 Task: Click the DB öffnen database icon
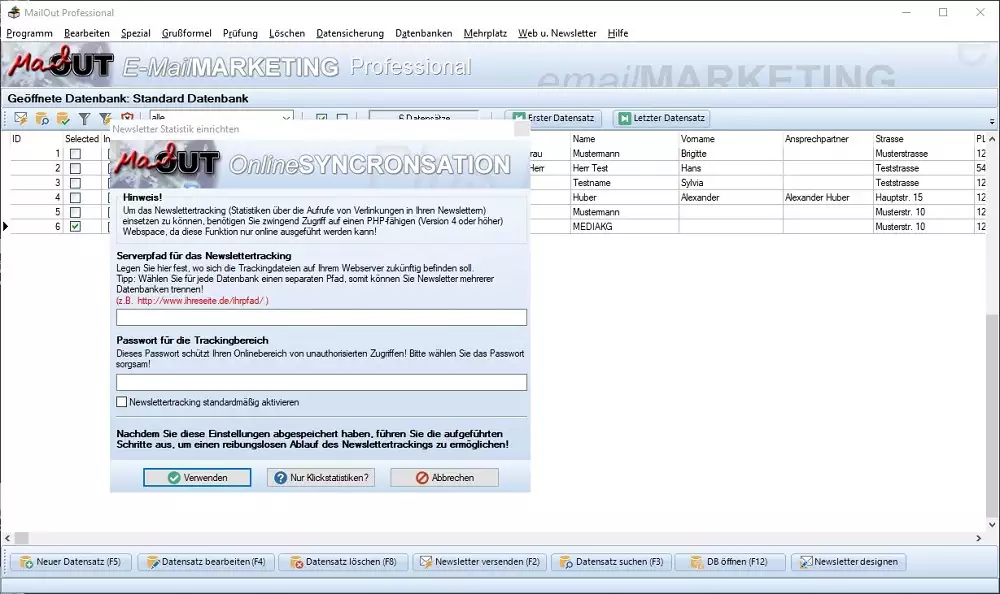(x=697, y=562)
